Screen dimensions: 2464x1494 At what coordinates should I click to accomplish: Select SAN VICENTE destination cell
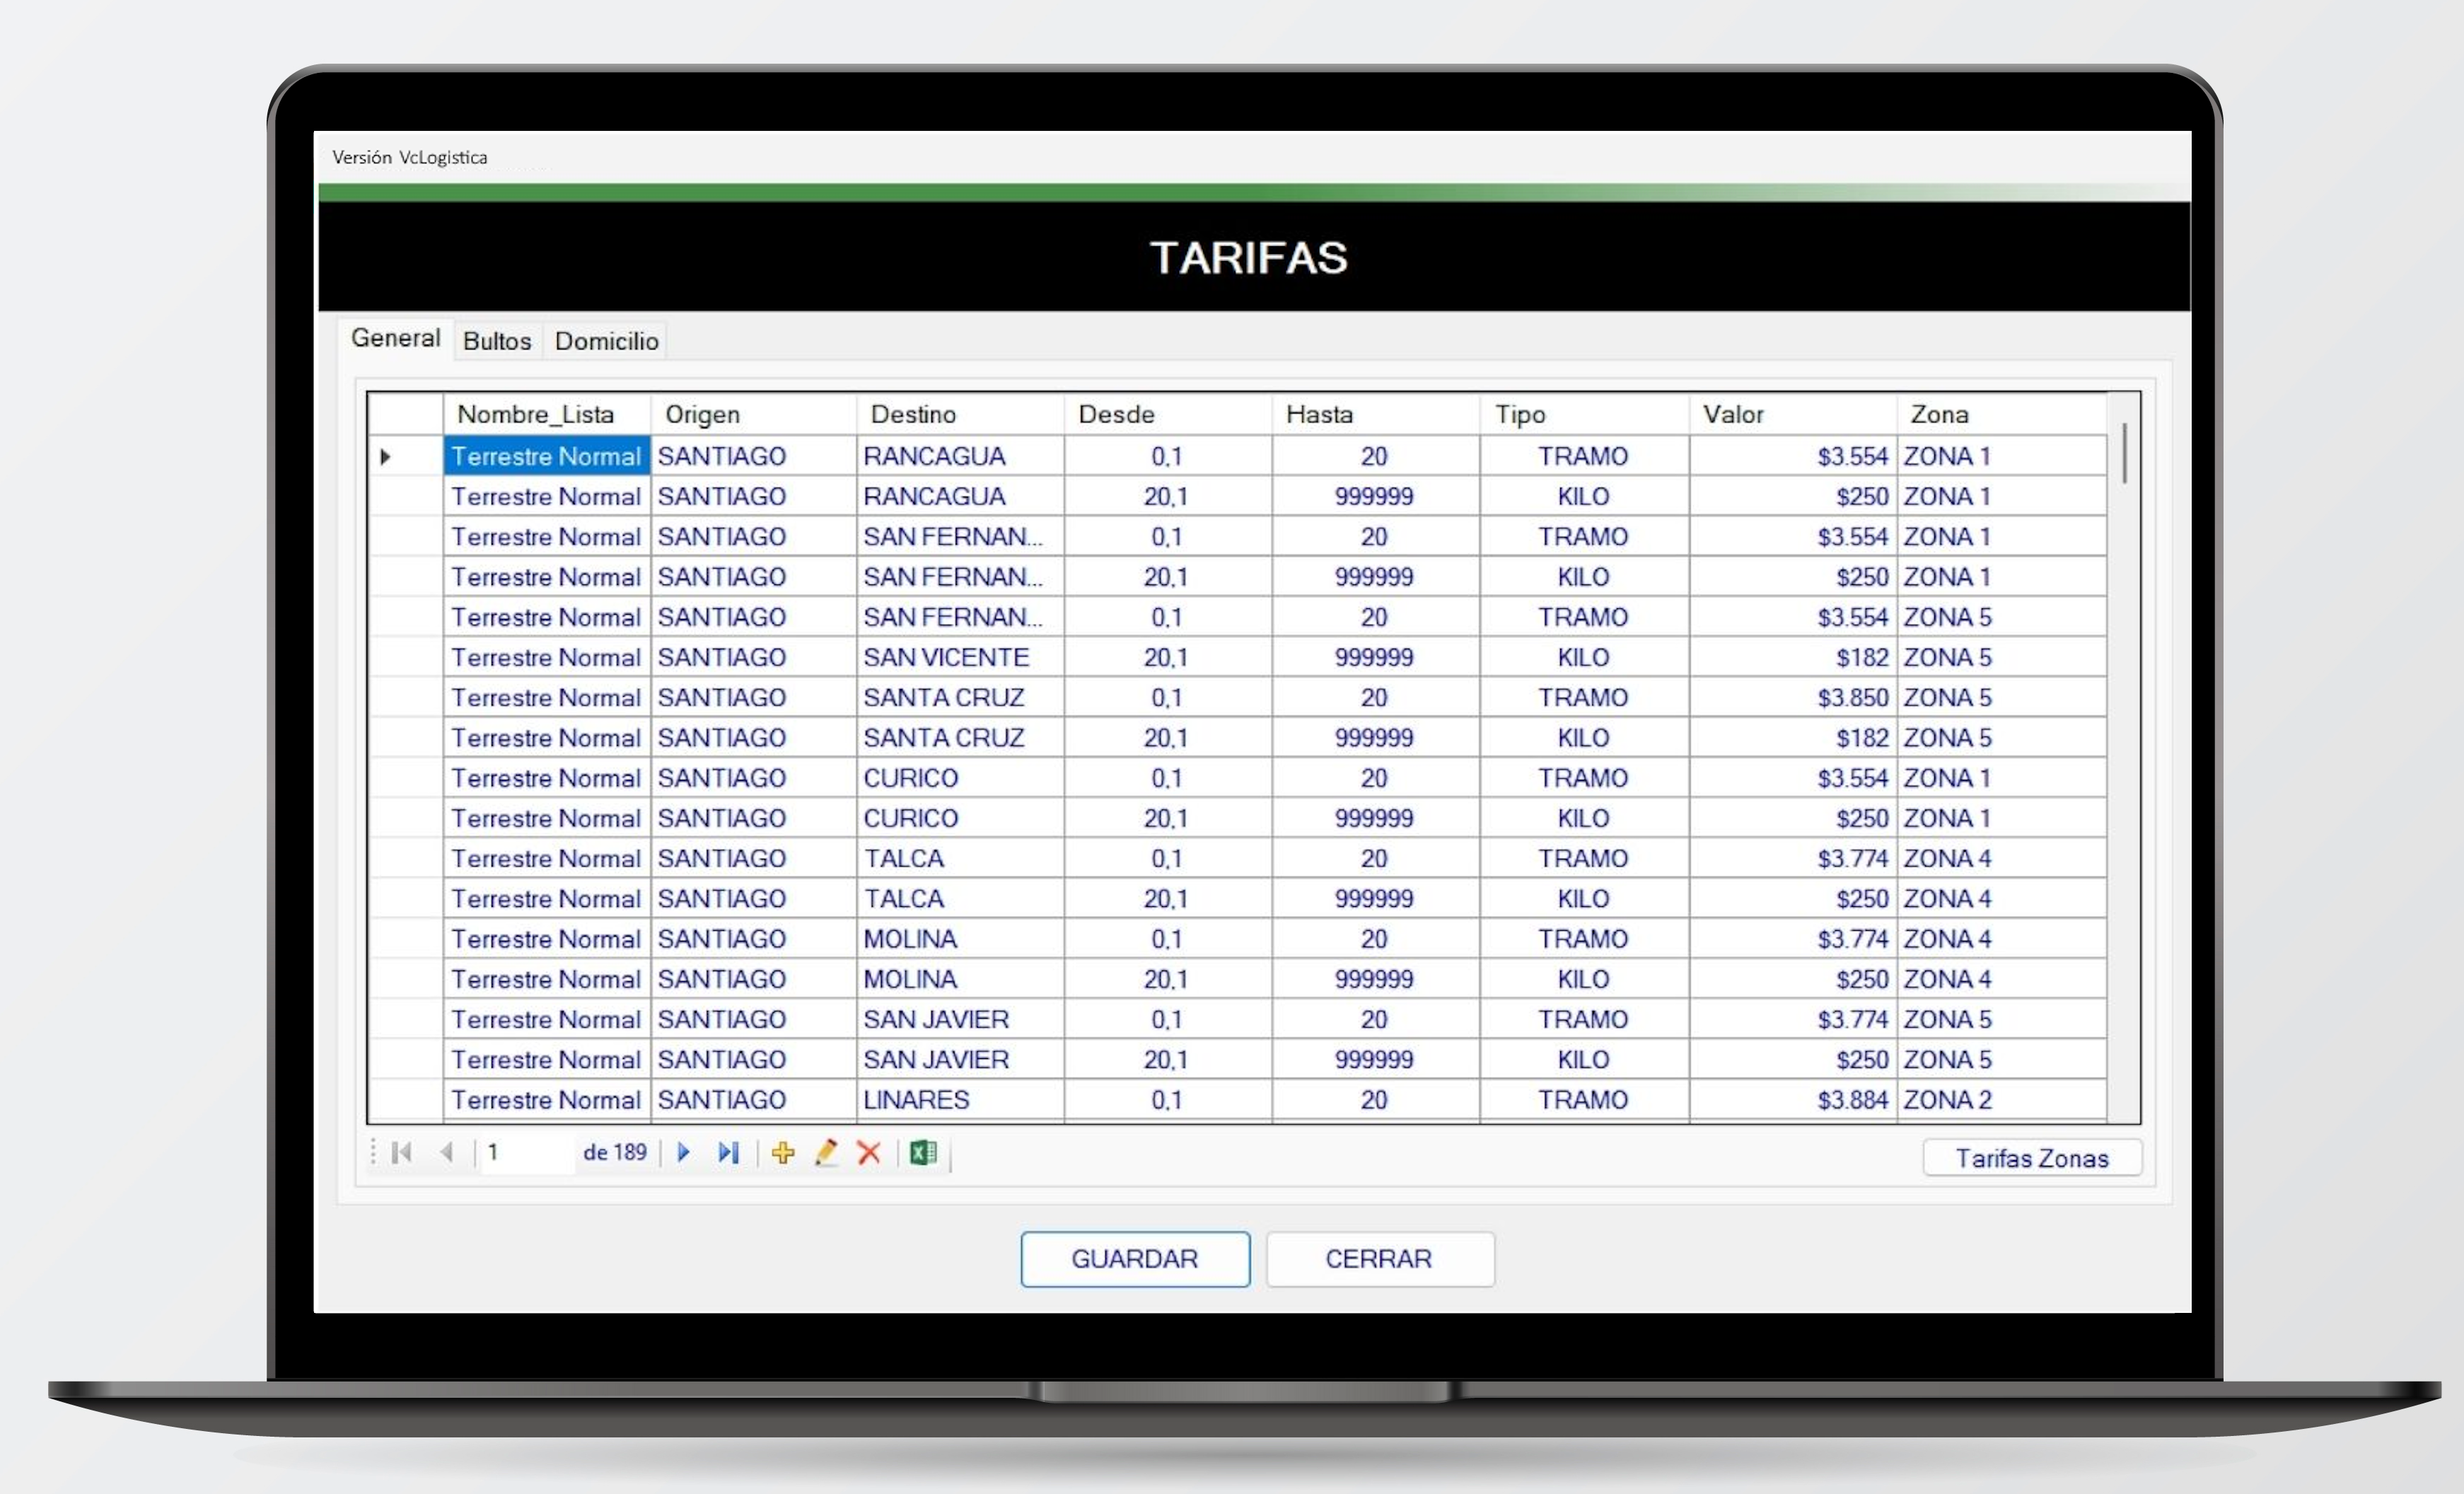(x=961, y=658)
